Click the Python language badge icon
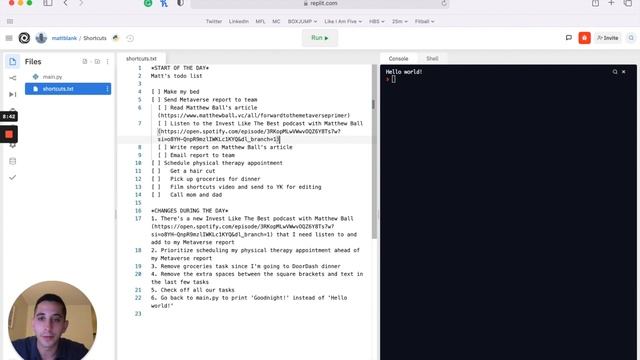 pyautogui.click(x=116, y=38)
